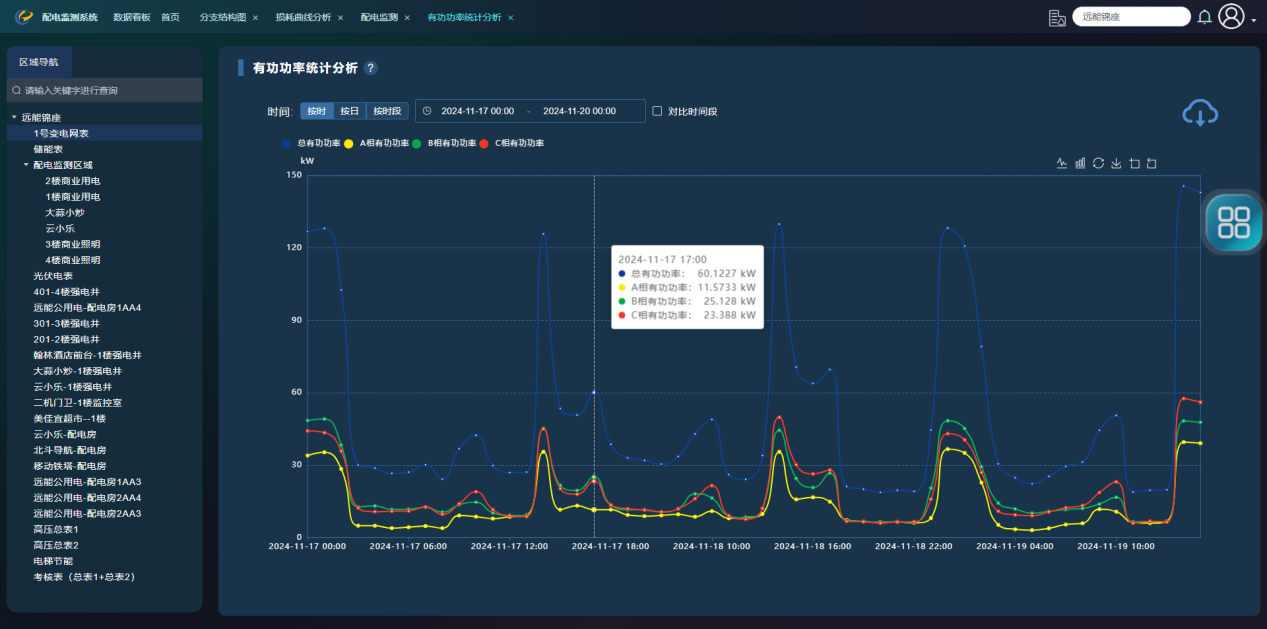Viewport: 1267px width, 629px height.
Task: Switch to the 损耗曲线分析 tab
Action: click(303, 18)
